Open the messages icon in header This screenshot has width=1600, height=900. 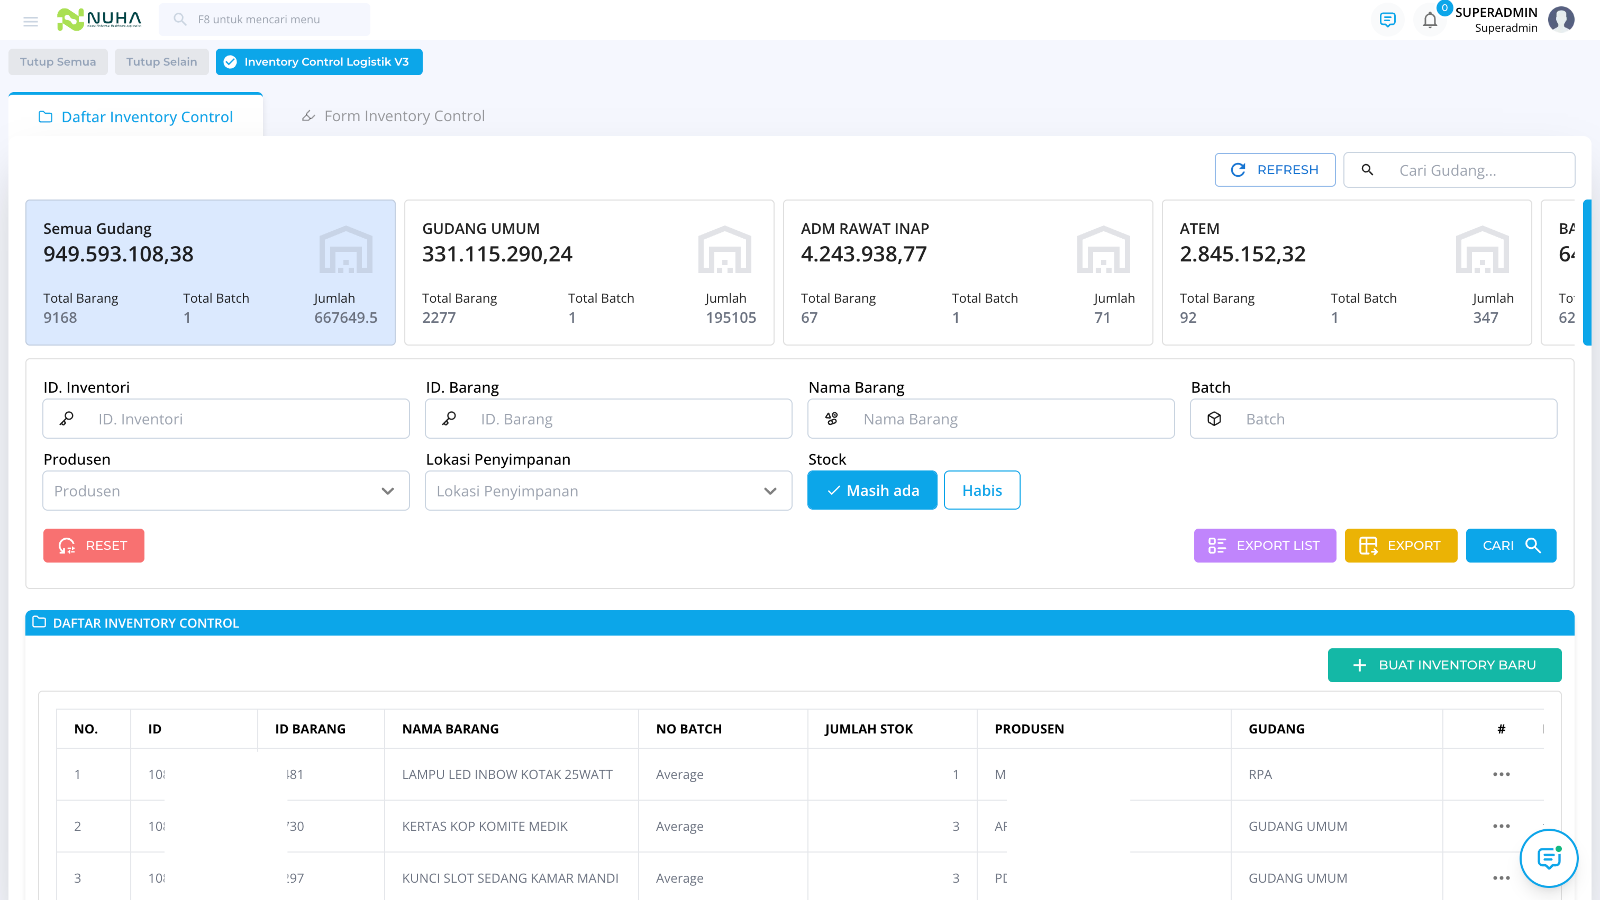pos(1387,20)
